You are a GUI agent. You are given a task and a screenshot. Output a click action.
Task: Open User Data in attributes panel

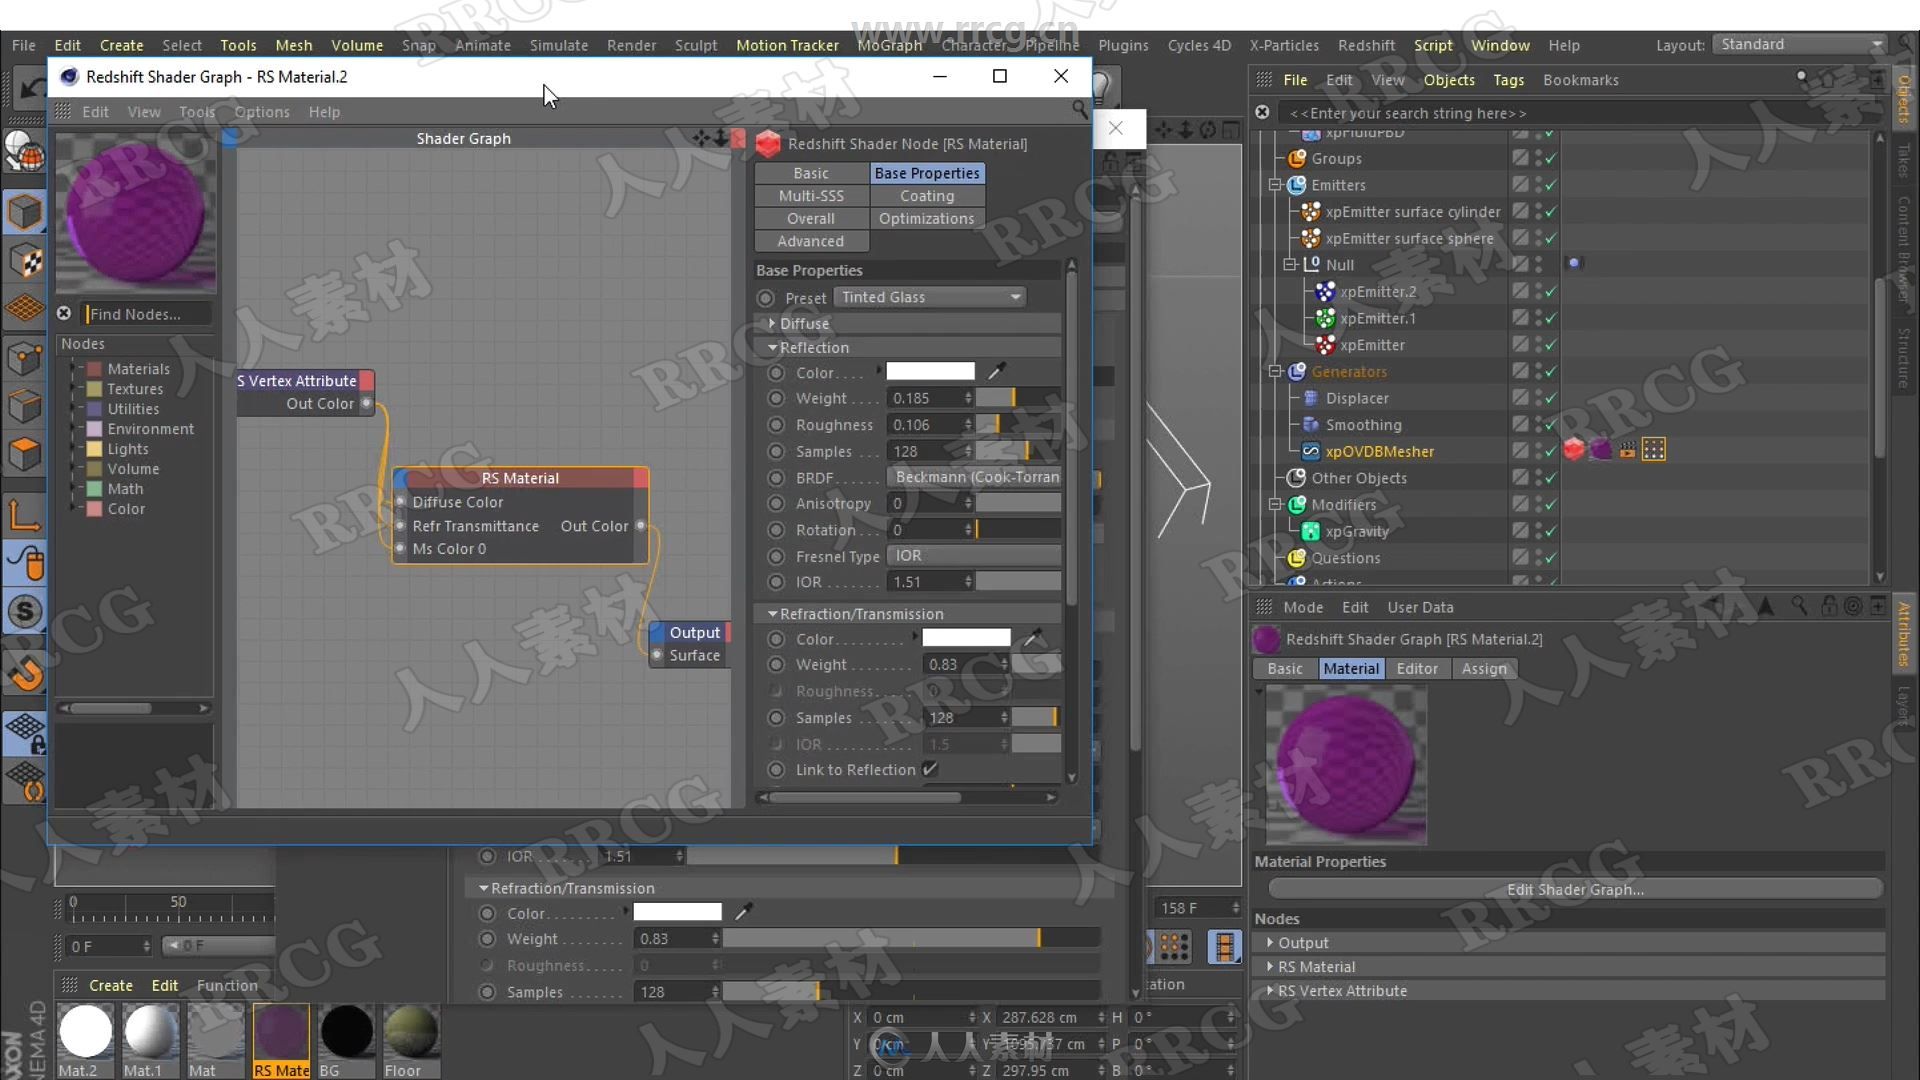[x=1420, y=607]
